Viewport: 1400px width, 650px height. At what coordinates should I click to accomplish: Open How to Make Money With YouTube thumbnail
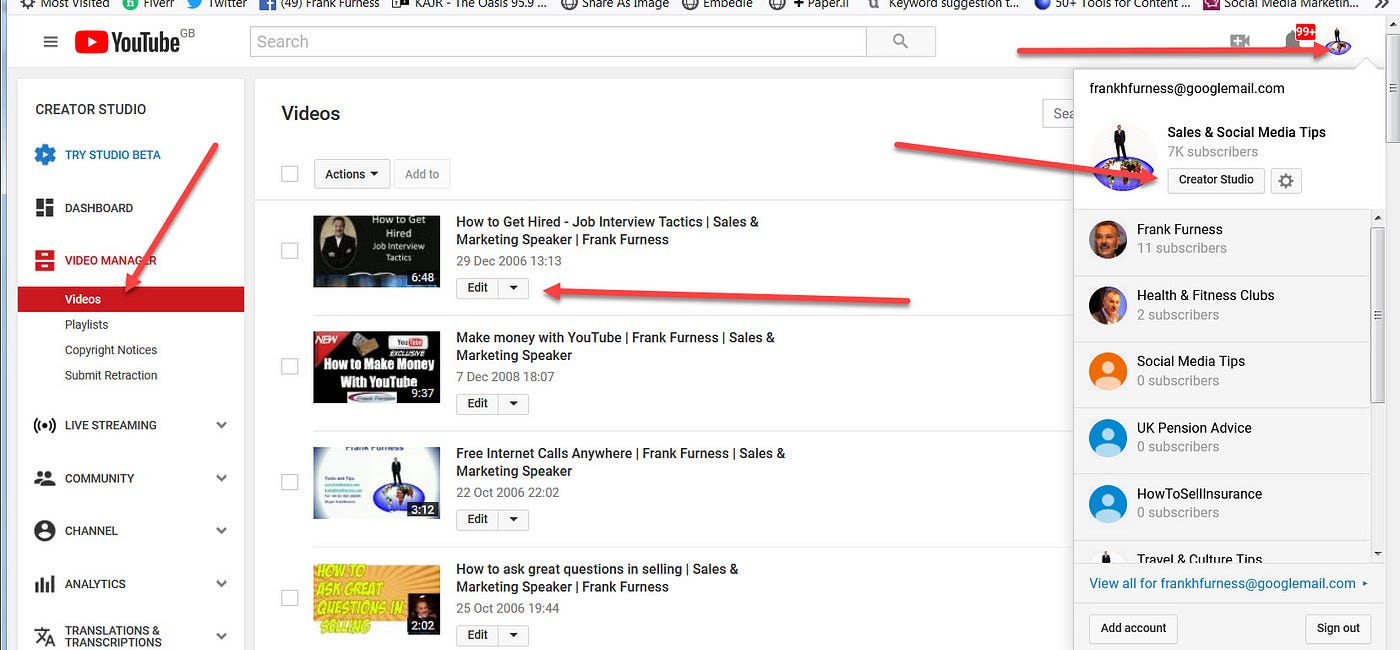376,367
